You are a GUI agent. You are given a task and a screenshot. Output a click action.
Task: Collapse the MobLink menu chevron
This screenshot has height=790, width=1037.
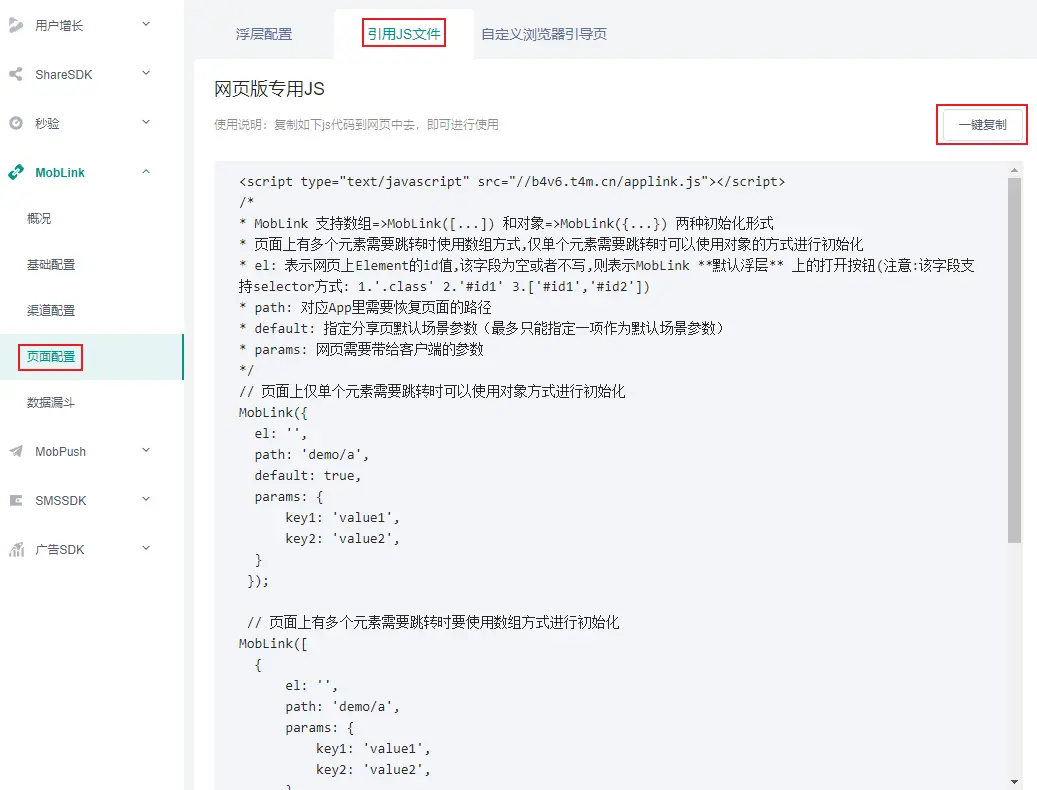146,172
